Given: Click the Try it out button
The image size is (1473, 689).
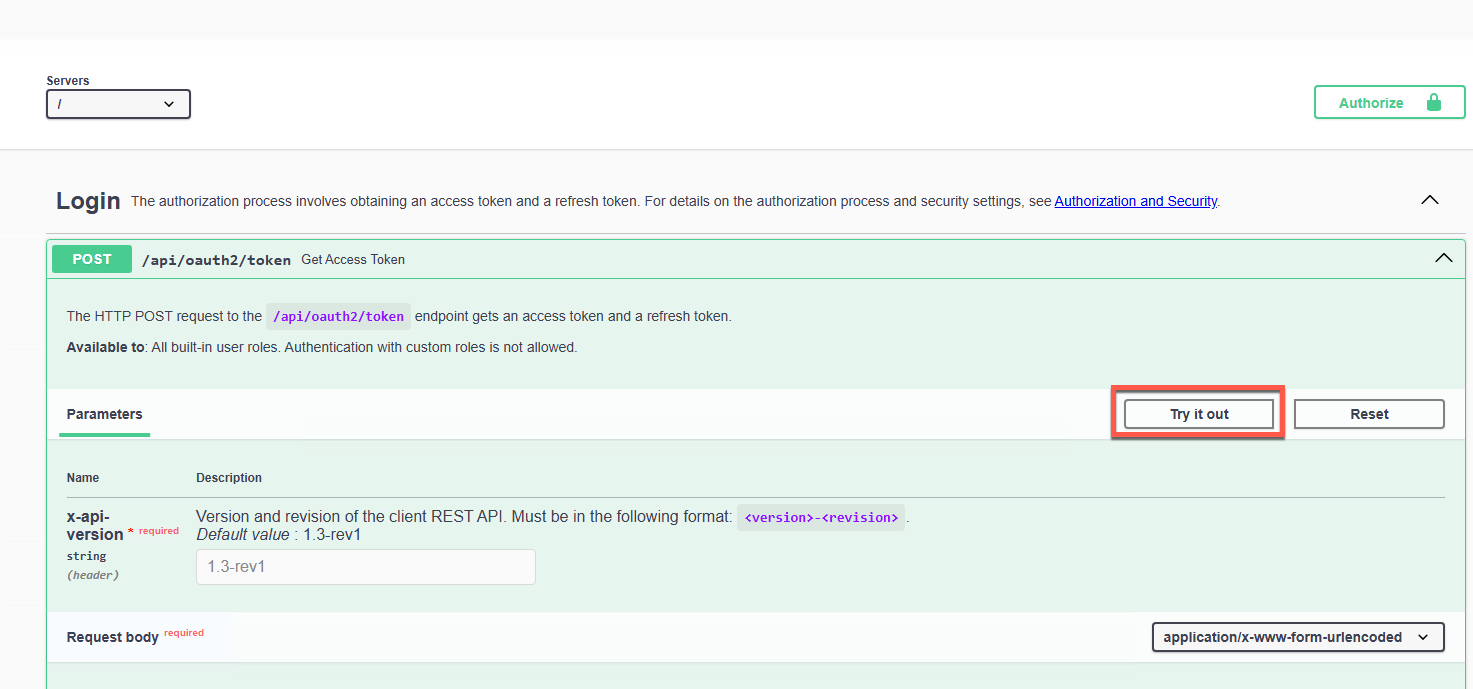Looking at the screenshot, I should (x=1198, y=414).
